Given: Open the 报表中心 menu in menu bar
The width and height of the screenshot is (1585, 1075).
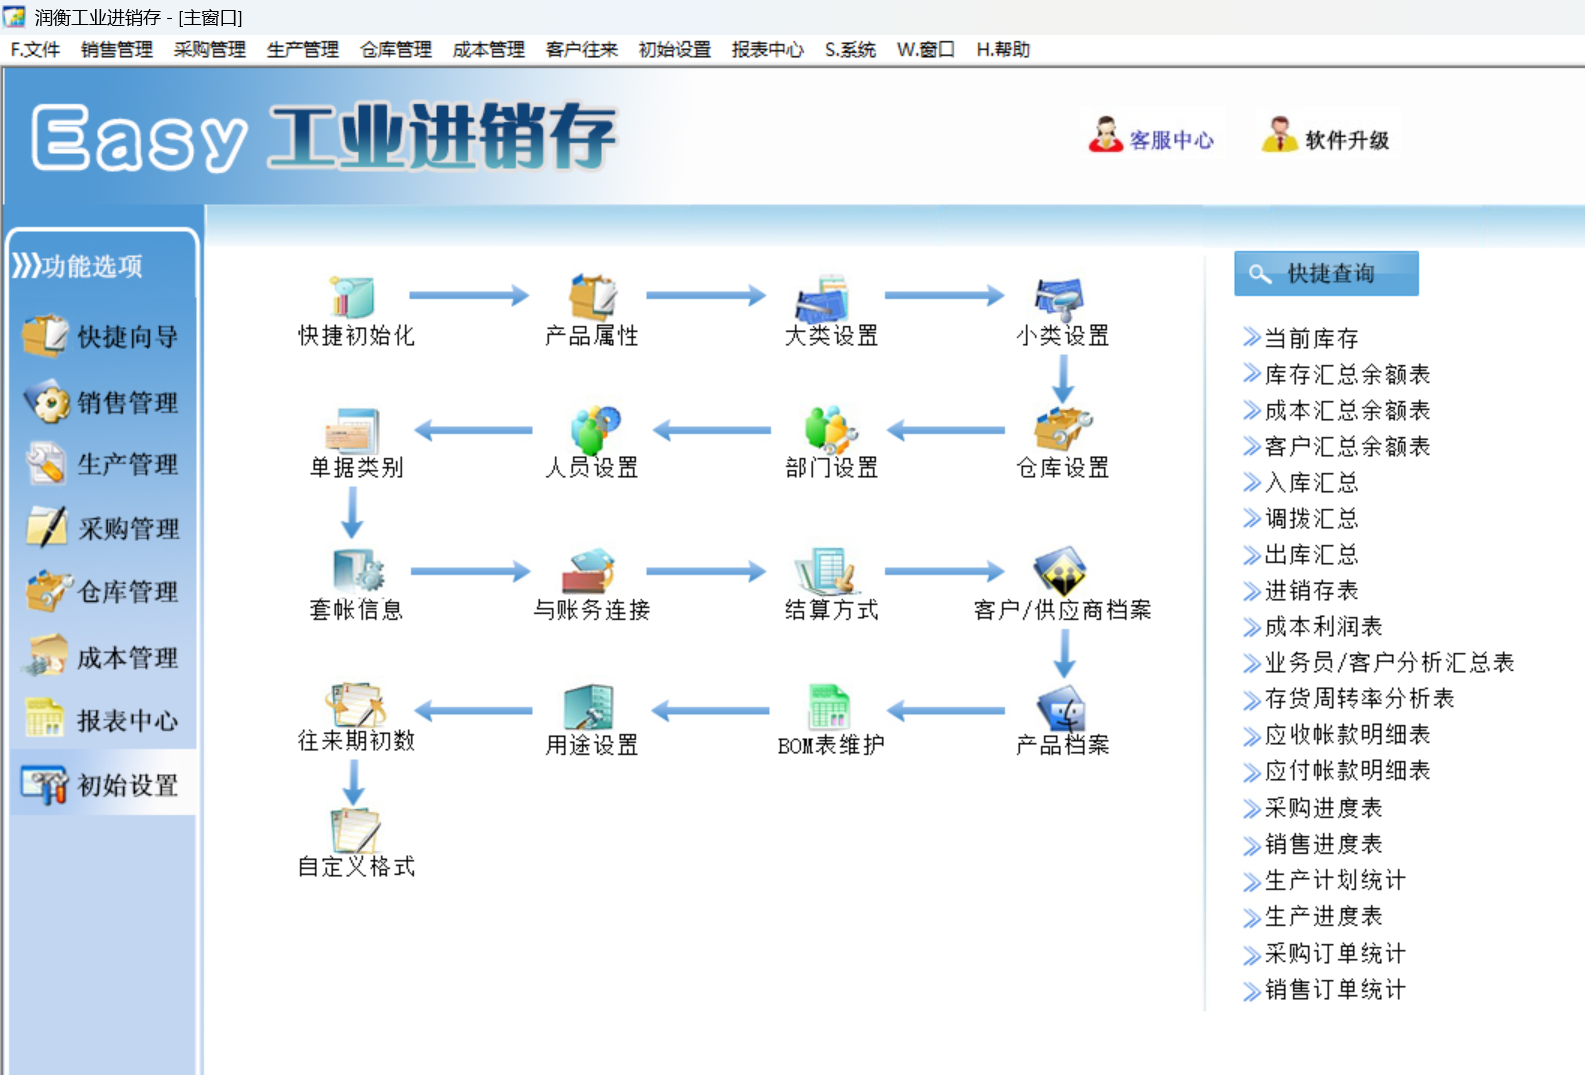Looking at the screenshot, I should [x=767, y=50].
